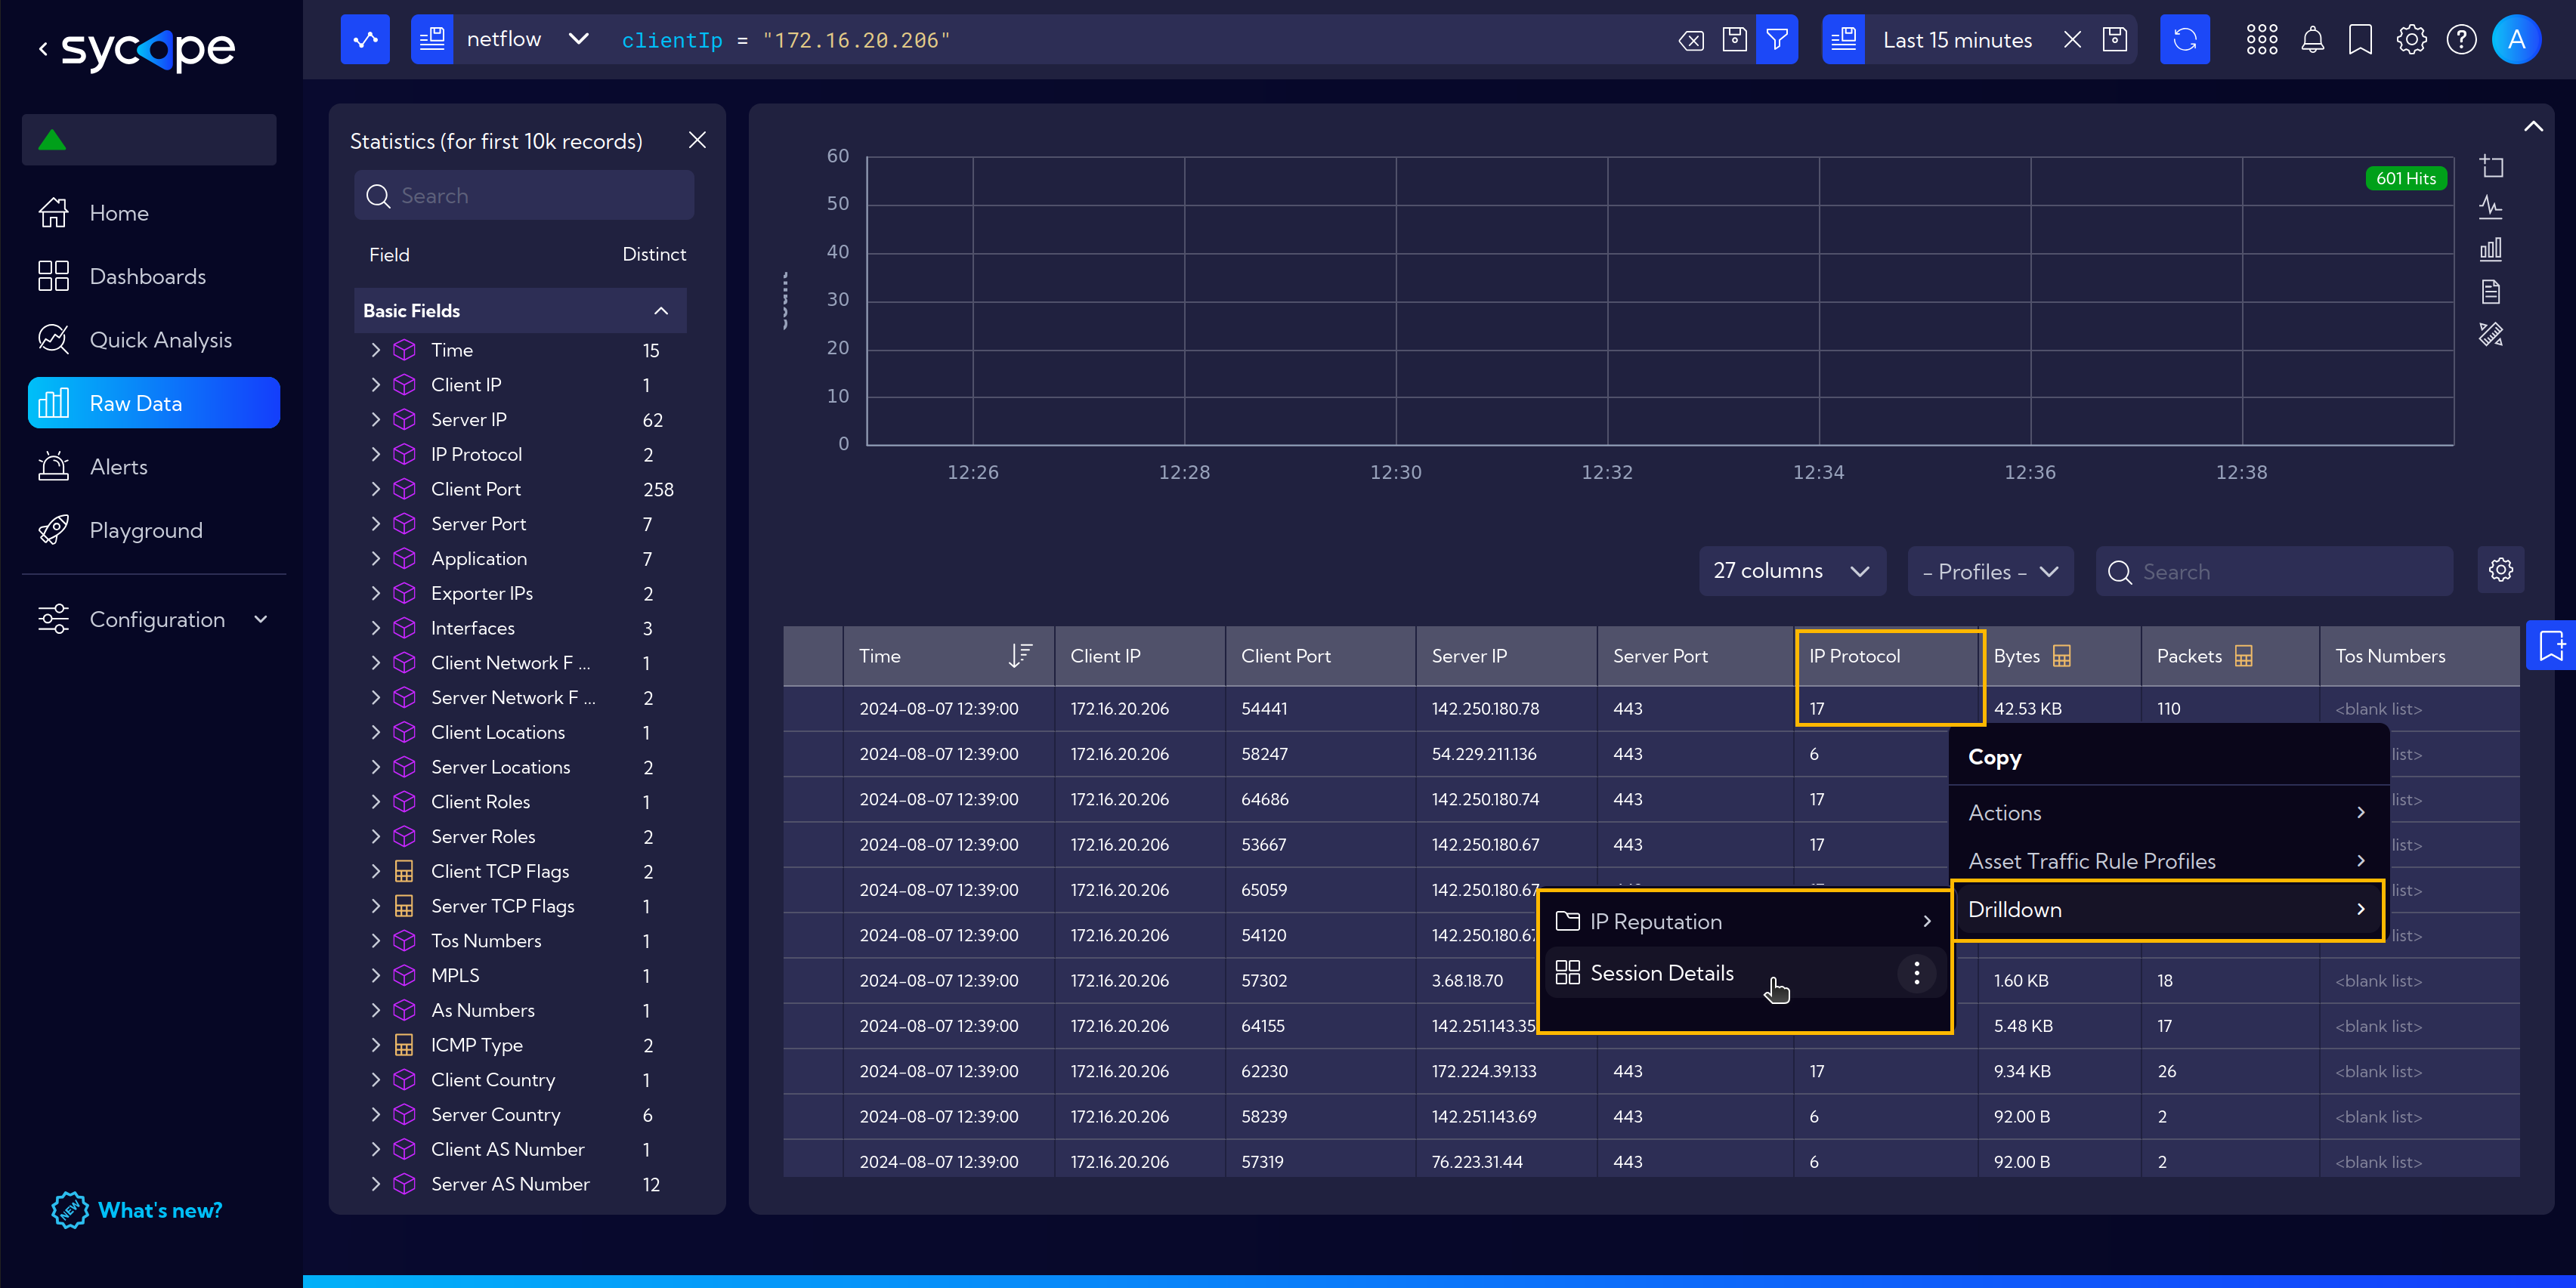2576x1288 pixels.
Task: Click the Session Details context menu item
Action: [x=1661, y=972]
